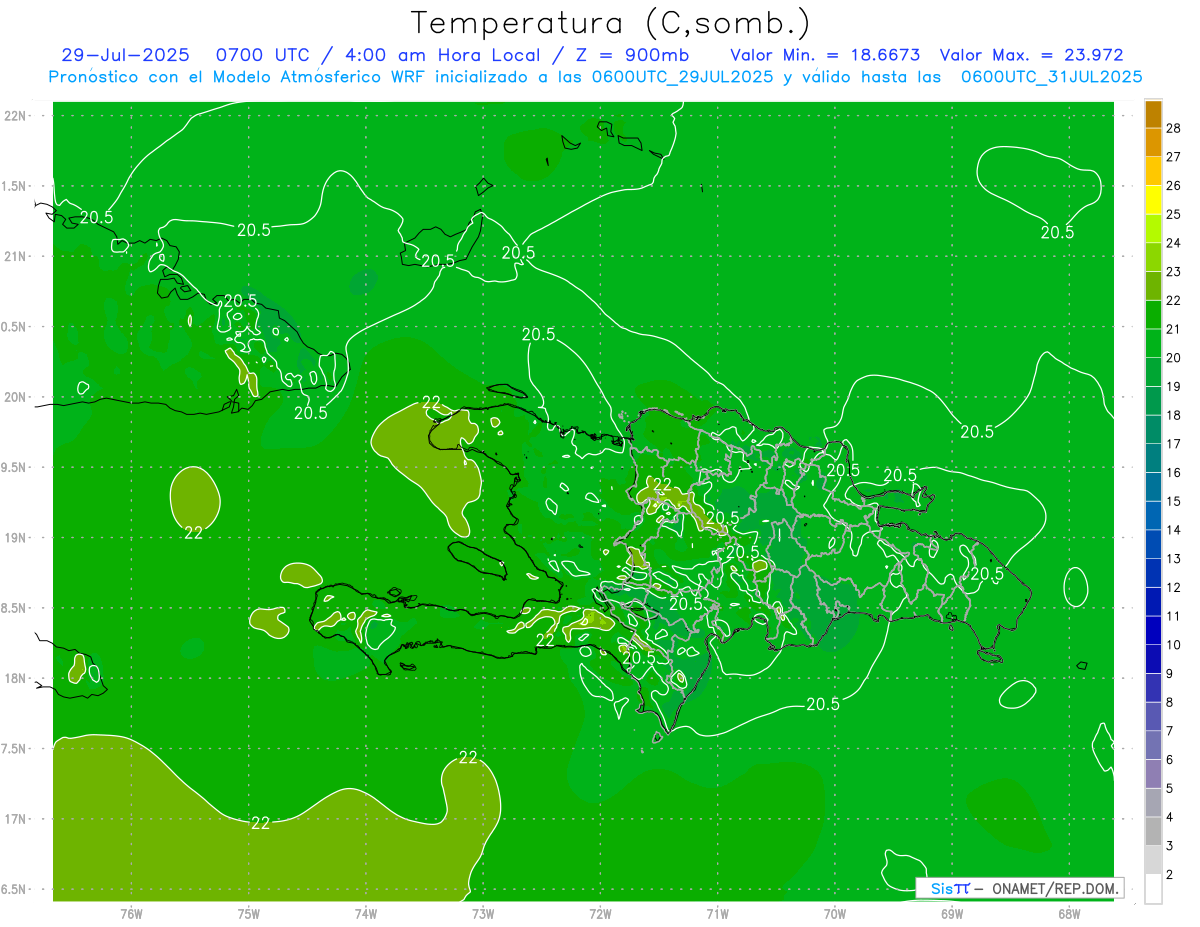Click the '17N' latitude axis label

[x=15, y=819]
